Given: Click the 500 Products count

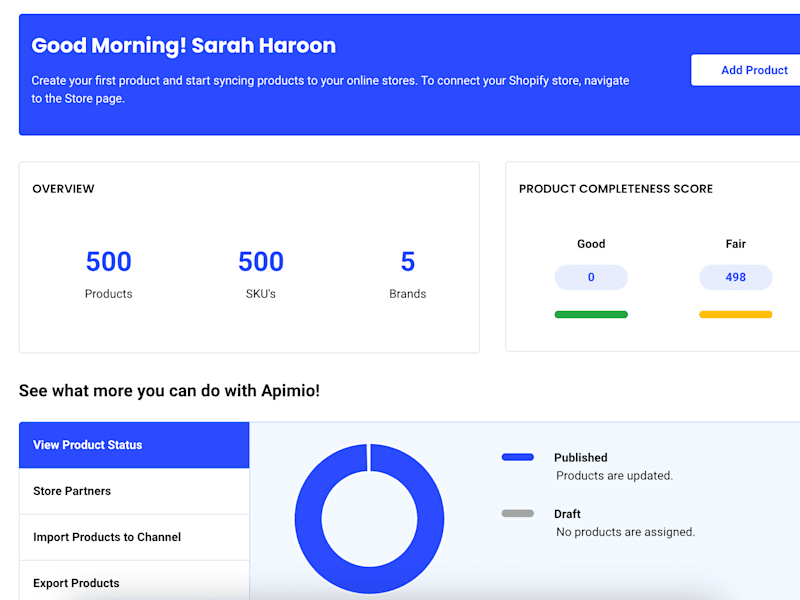Looking at the screenshot, I should click(109, 262).
